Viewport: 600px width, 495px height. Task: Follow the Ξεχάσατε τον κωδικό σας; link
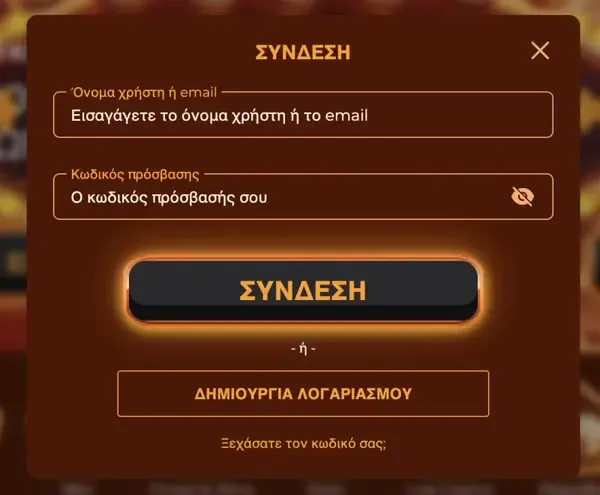[303, 444]
